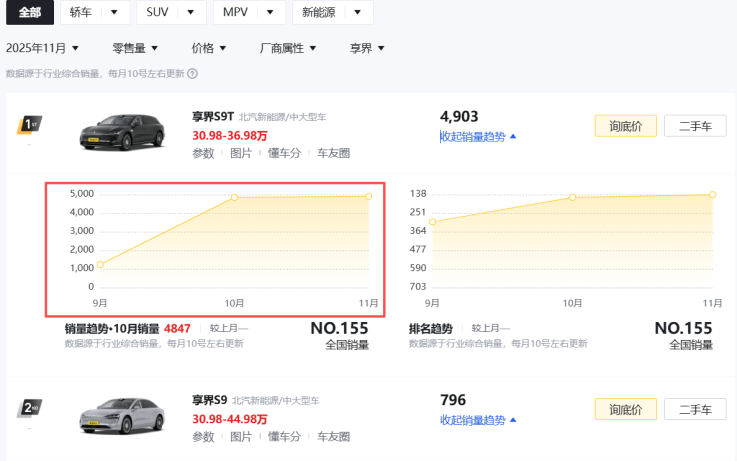
Task: Click the 796 sales figure
Action: click(x=453, y=400)
